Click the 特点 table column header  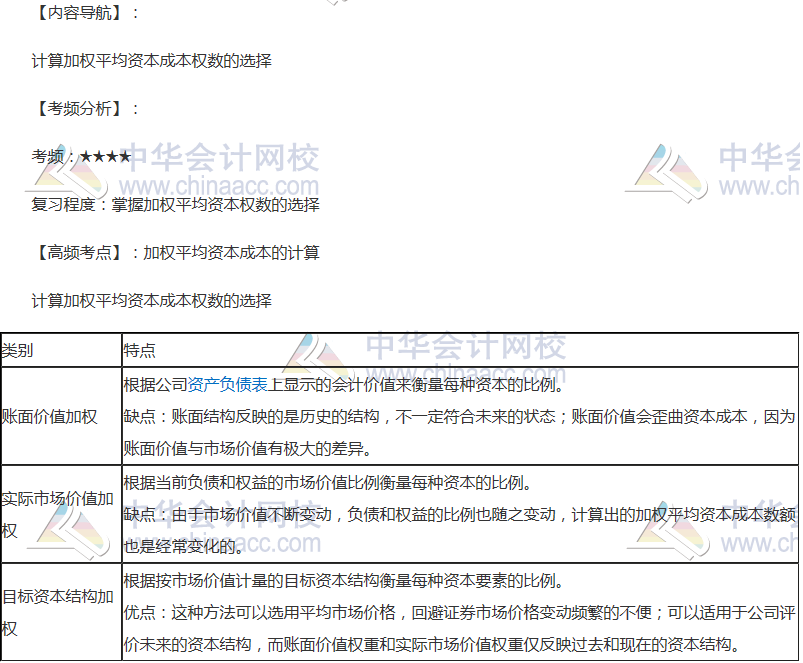pyautogui.click(x=140, y=351)
